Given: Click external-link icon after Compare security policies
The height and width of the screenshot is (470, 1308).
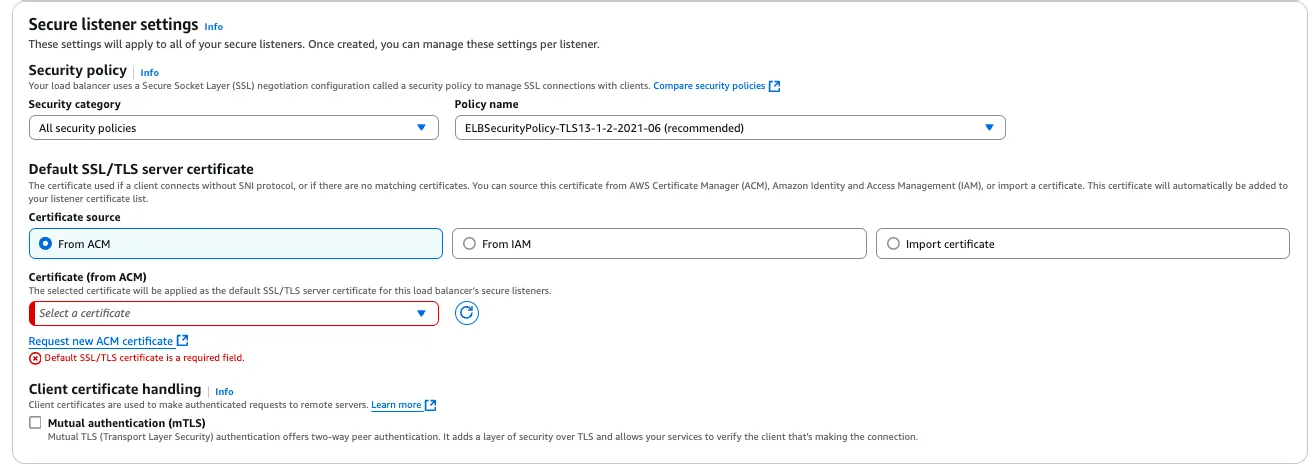Looking at the screenshot, I should [775, 86].
